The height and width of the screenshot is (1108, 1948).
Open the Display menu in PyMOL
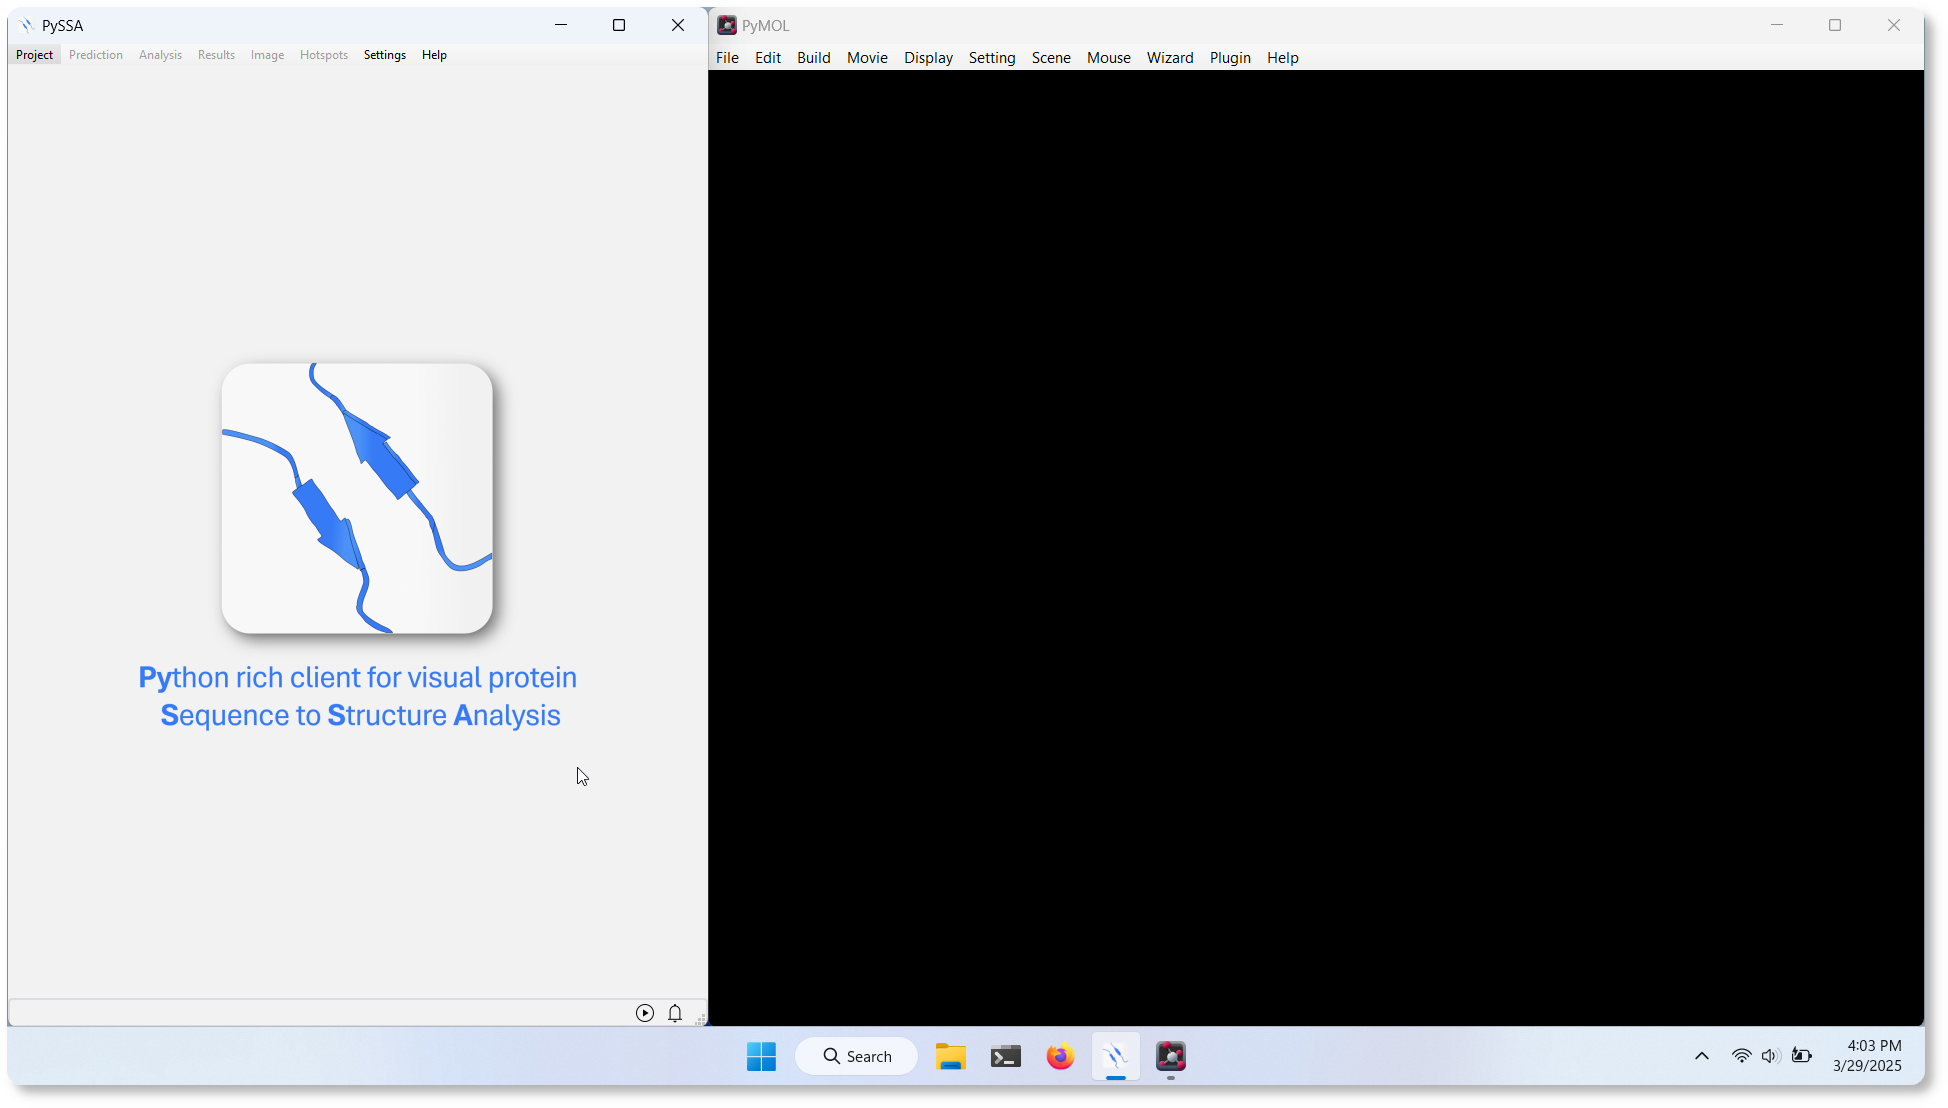928,58
